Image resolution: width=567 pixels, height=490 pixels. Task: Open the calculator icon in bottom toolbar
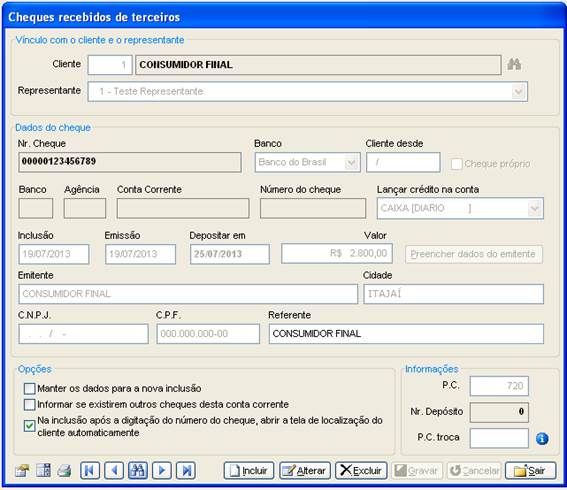[x=43, y=470]
